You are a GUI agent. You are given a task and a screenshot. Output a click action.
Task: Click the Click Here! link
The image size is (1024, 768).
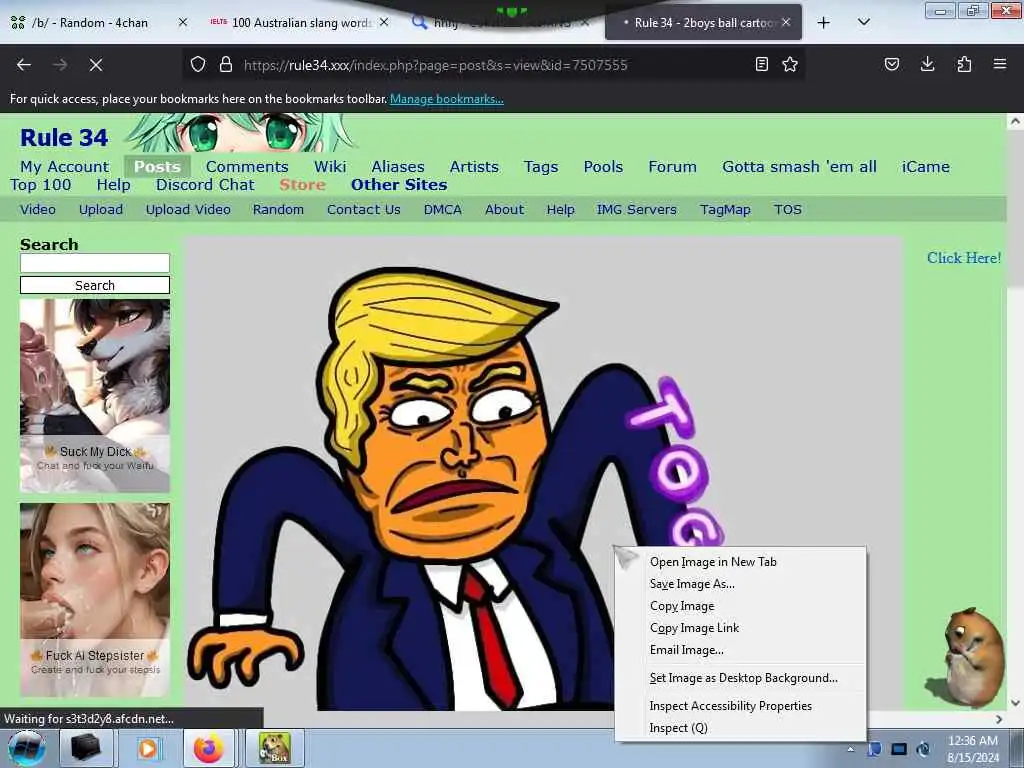[964, 258]
